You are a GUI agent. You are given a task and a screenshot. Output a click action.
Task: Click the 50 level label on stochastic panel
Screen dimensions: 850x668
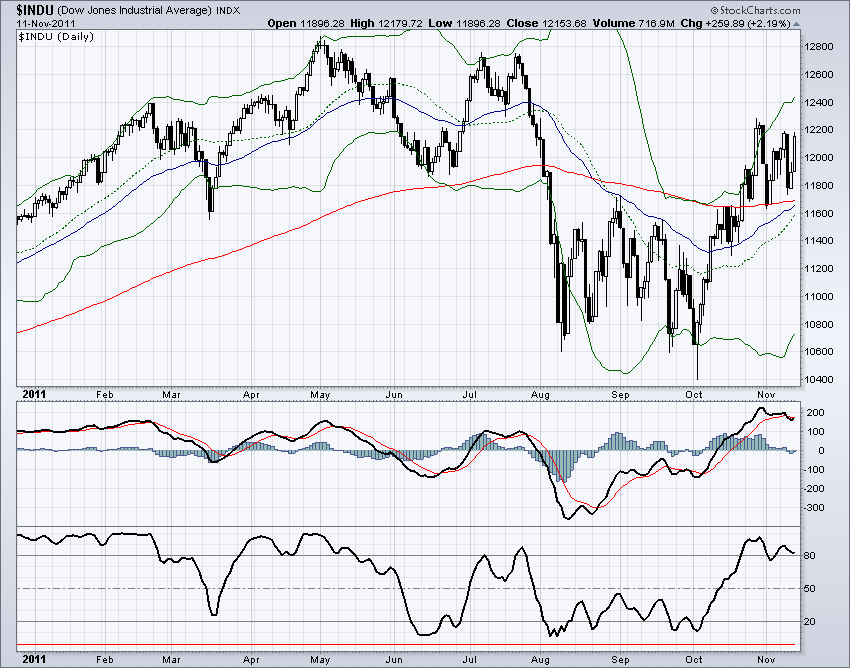coord(810,589)
